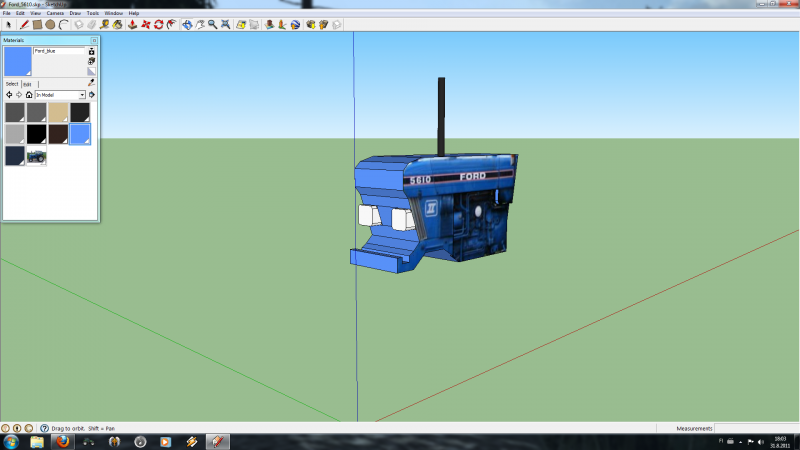Open the Edit menu
This screenshot has width=800, height=450.
click(x=20, y=13)
